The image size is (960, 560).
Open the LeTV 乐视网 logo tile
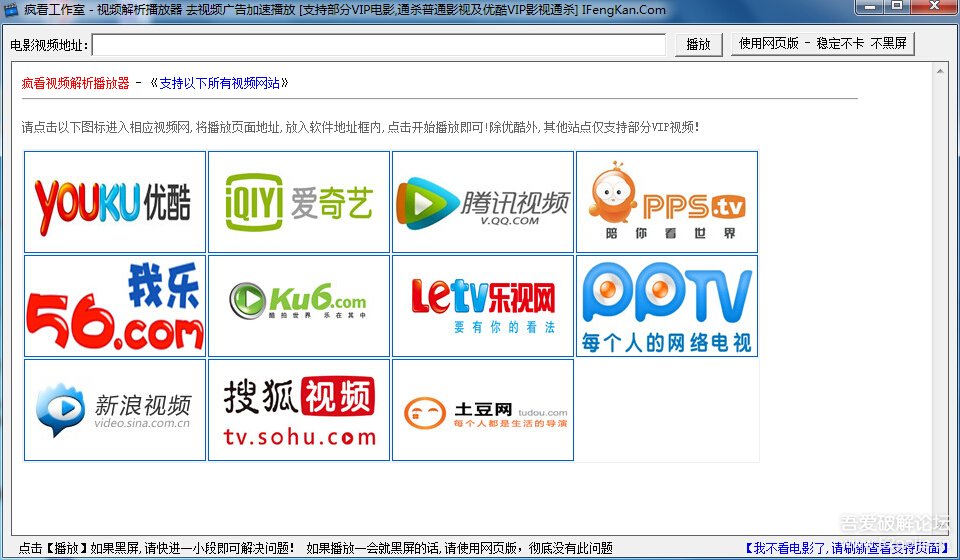[483, 306]
